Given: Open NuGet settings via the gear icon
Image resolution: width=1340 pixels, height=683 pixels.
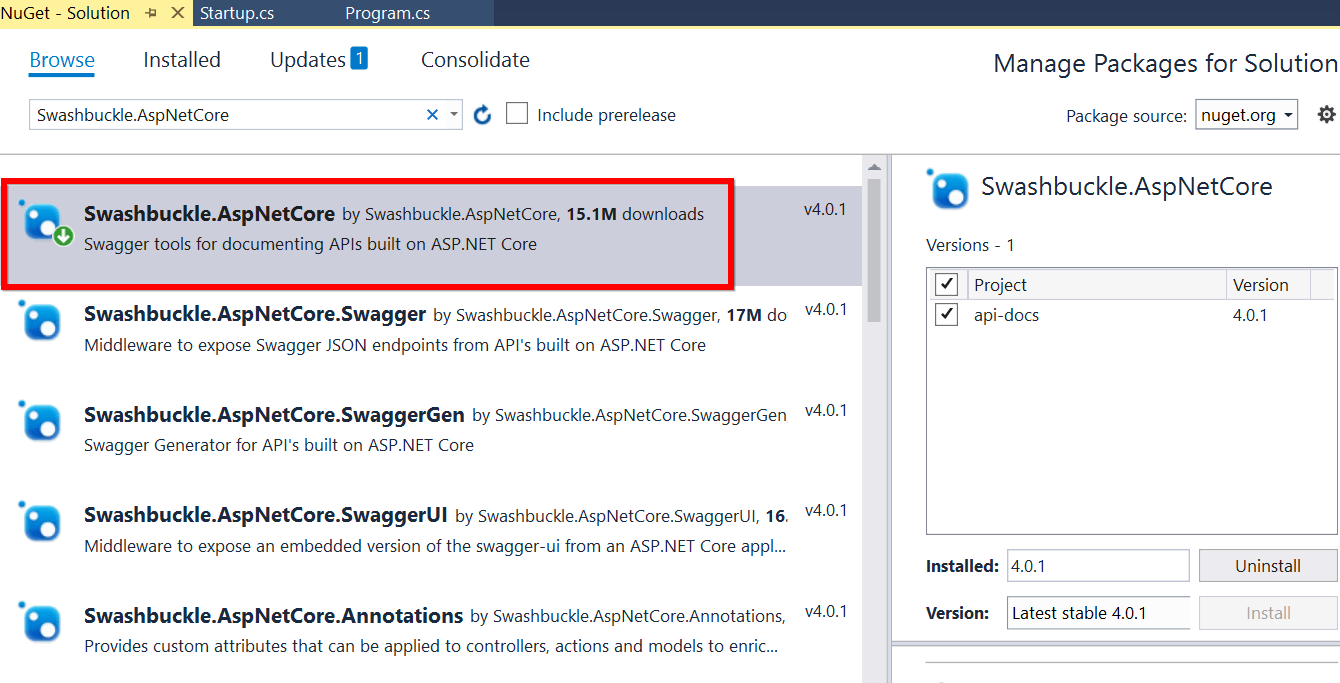Looking at the screenshot, I should [1326, 115].
